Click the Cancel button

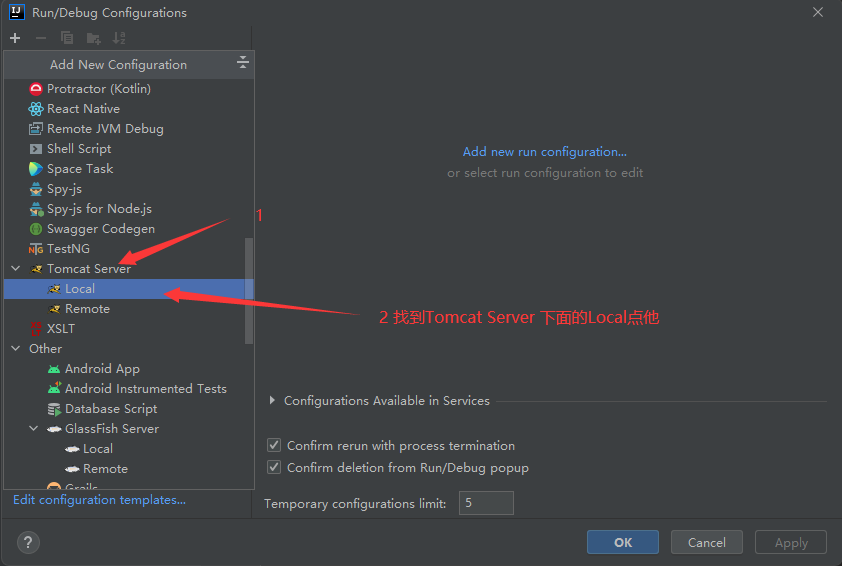click(707, 542)
